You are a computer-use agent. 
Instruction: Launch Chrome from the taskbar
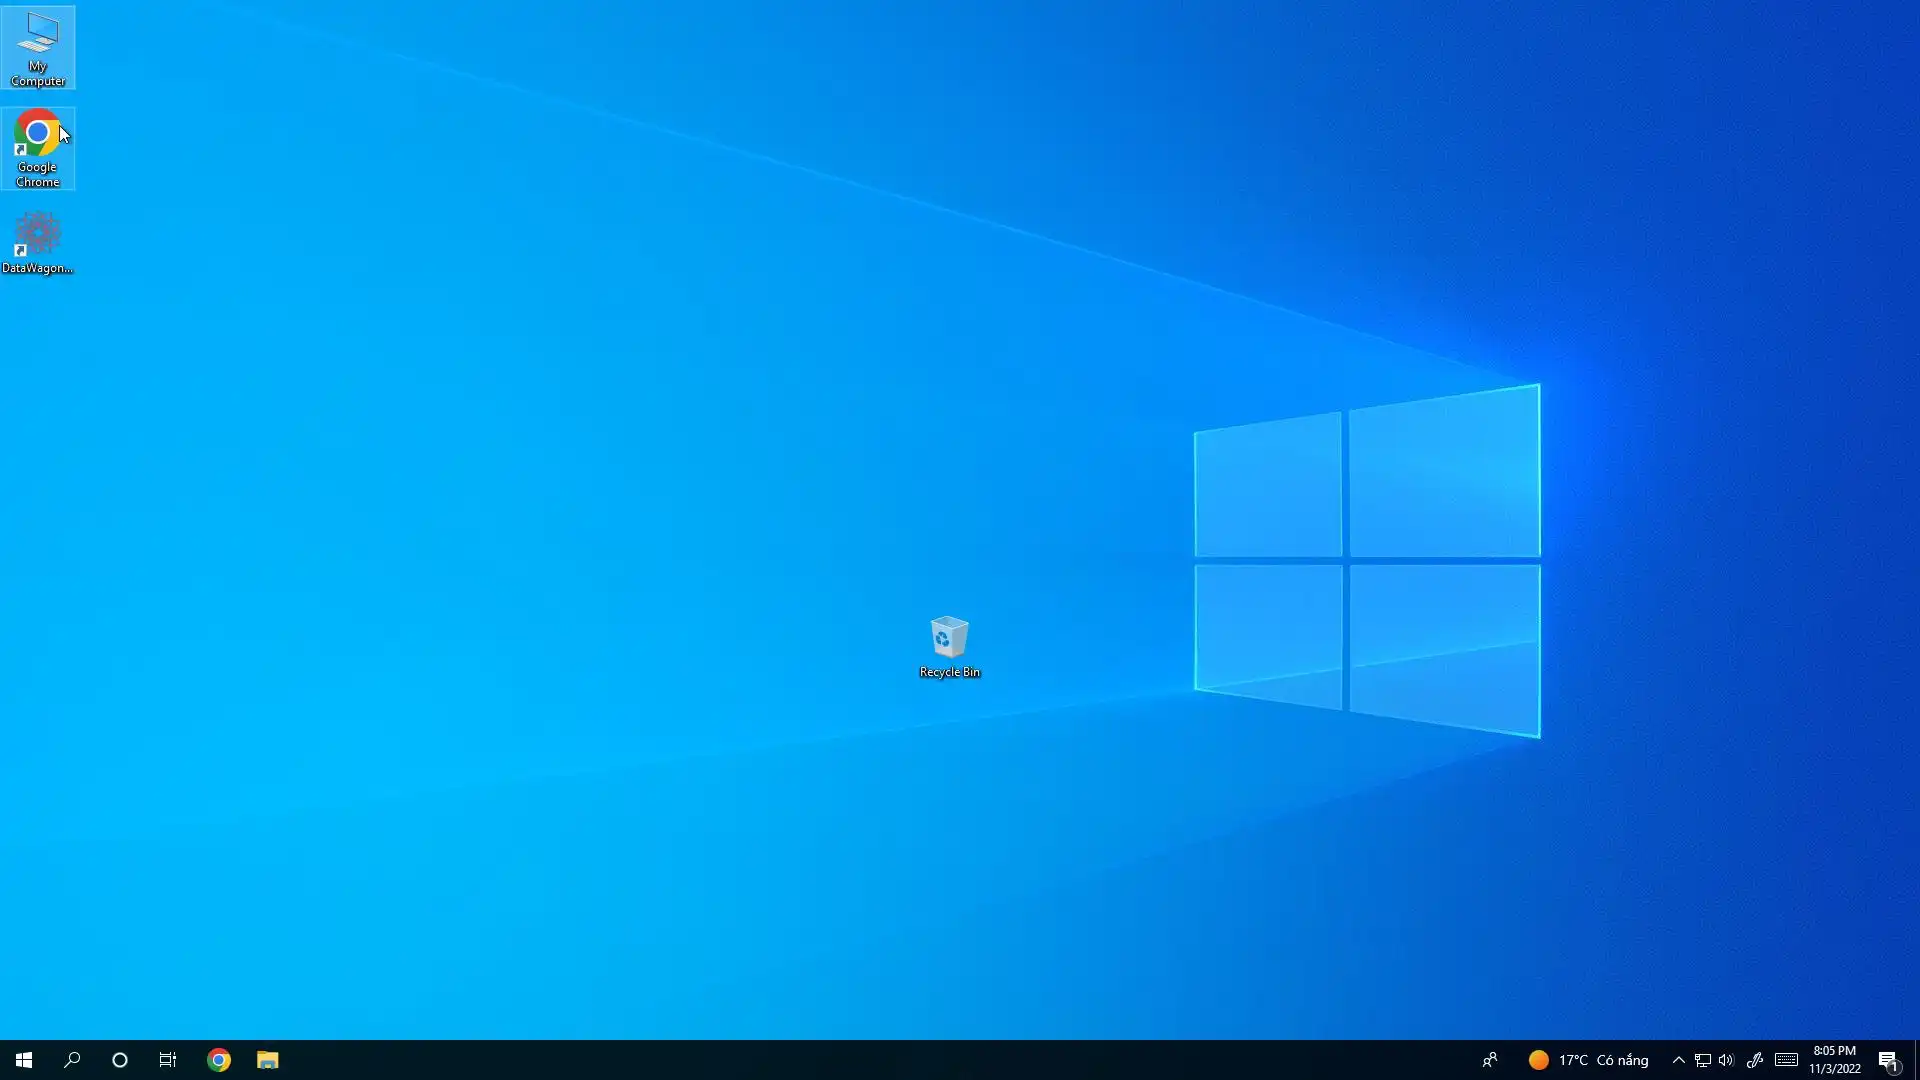pyautogui.click(x=219, y=1060)
